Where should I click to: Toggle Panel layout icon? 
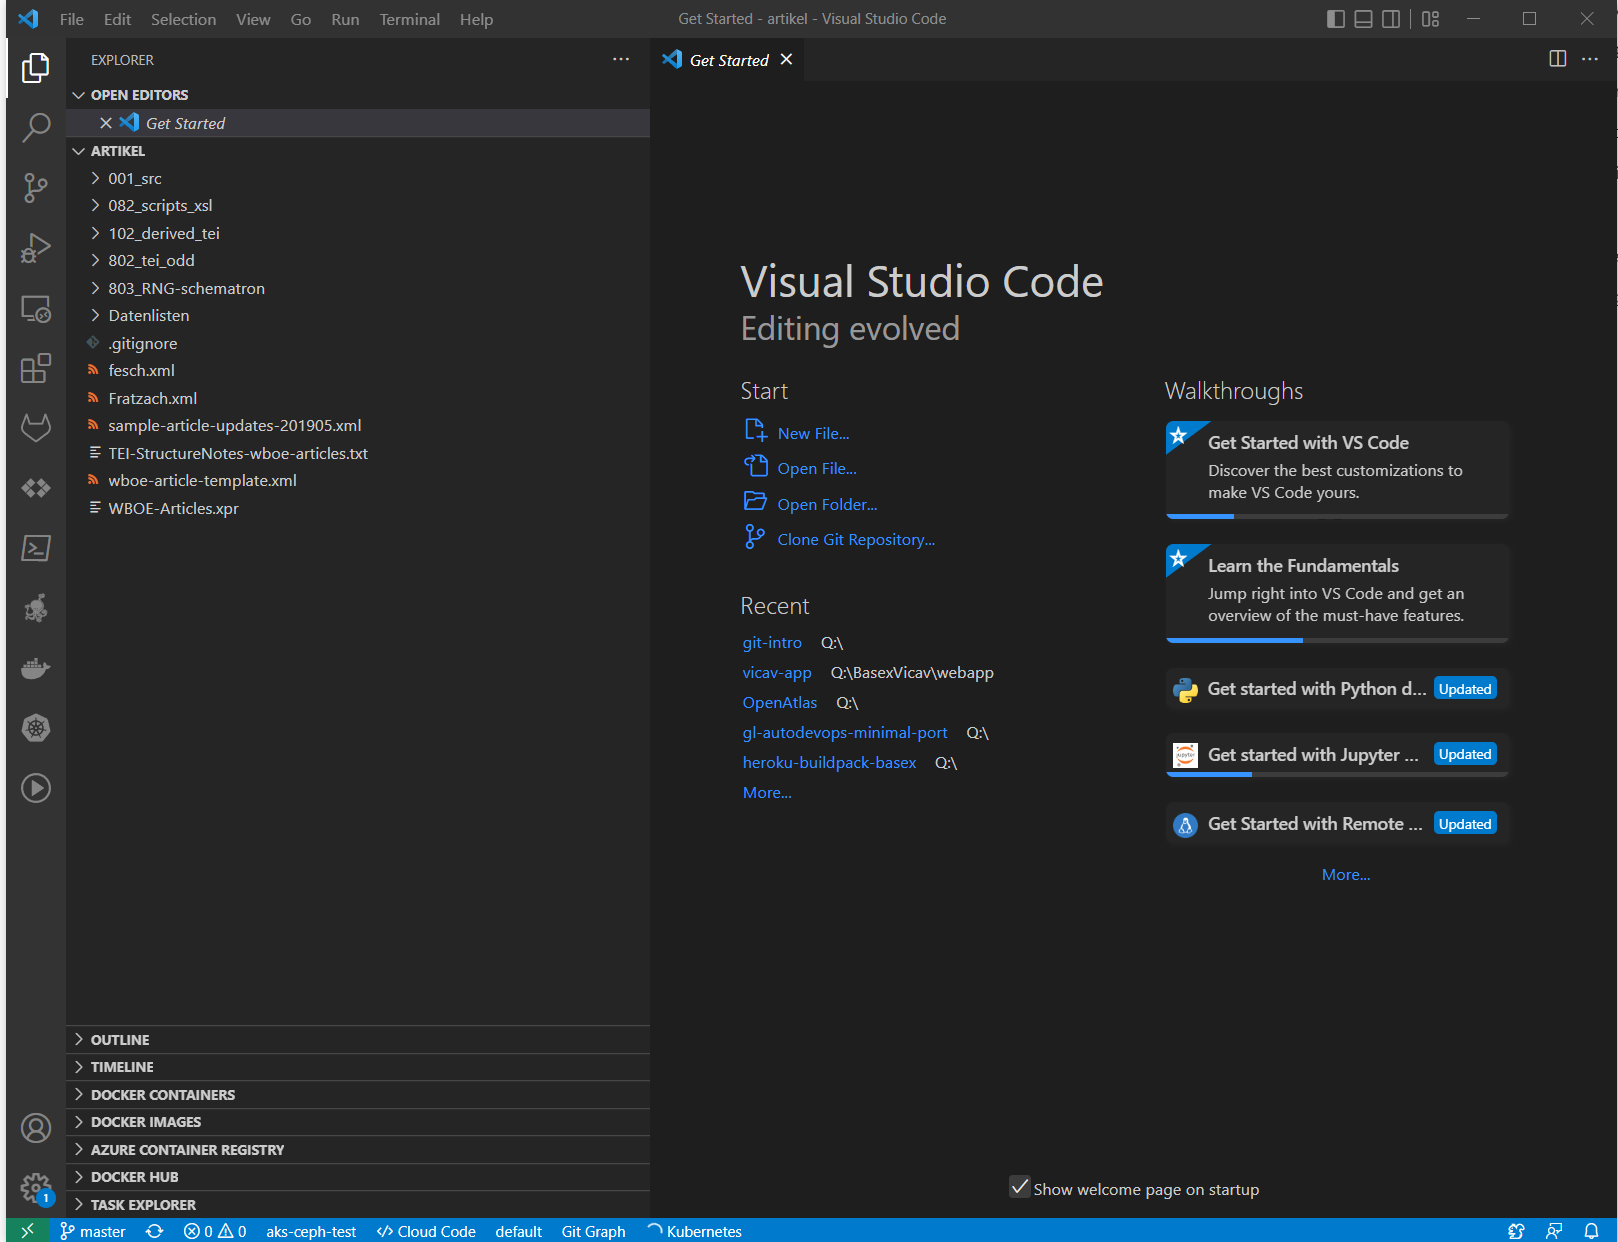tap(1363, 19)
